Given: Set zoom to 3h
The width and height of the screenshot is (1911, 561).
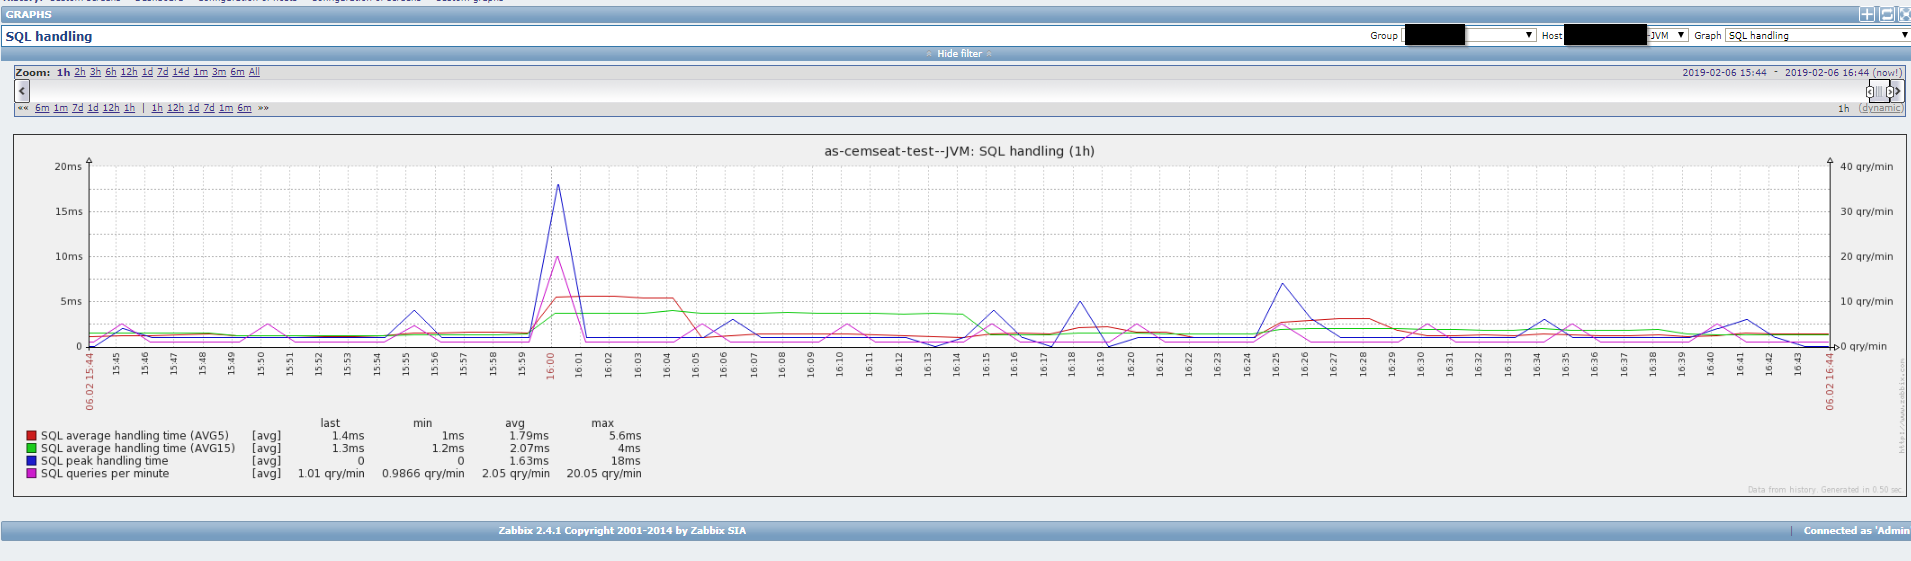Looking at the screenshot, I should click(95, 72).
